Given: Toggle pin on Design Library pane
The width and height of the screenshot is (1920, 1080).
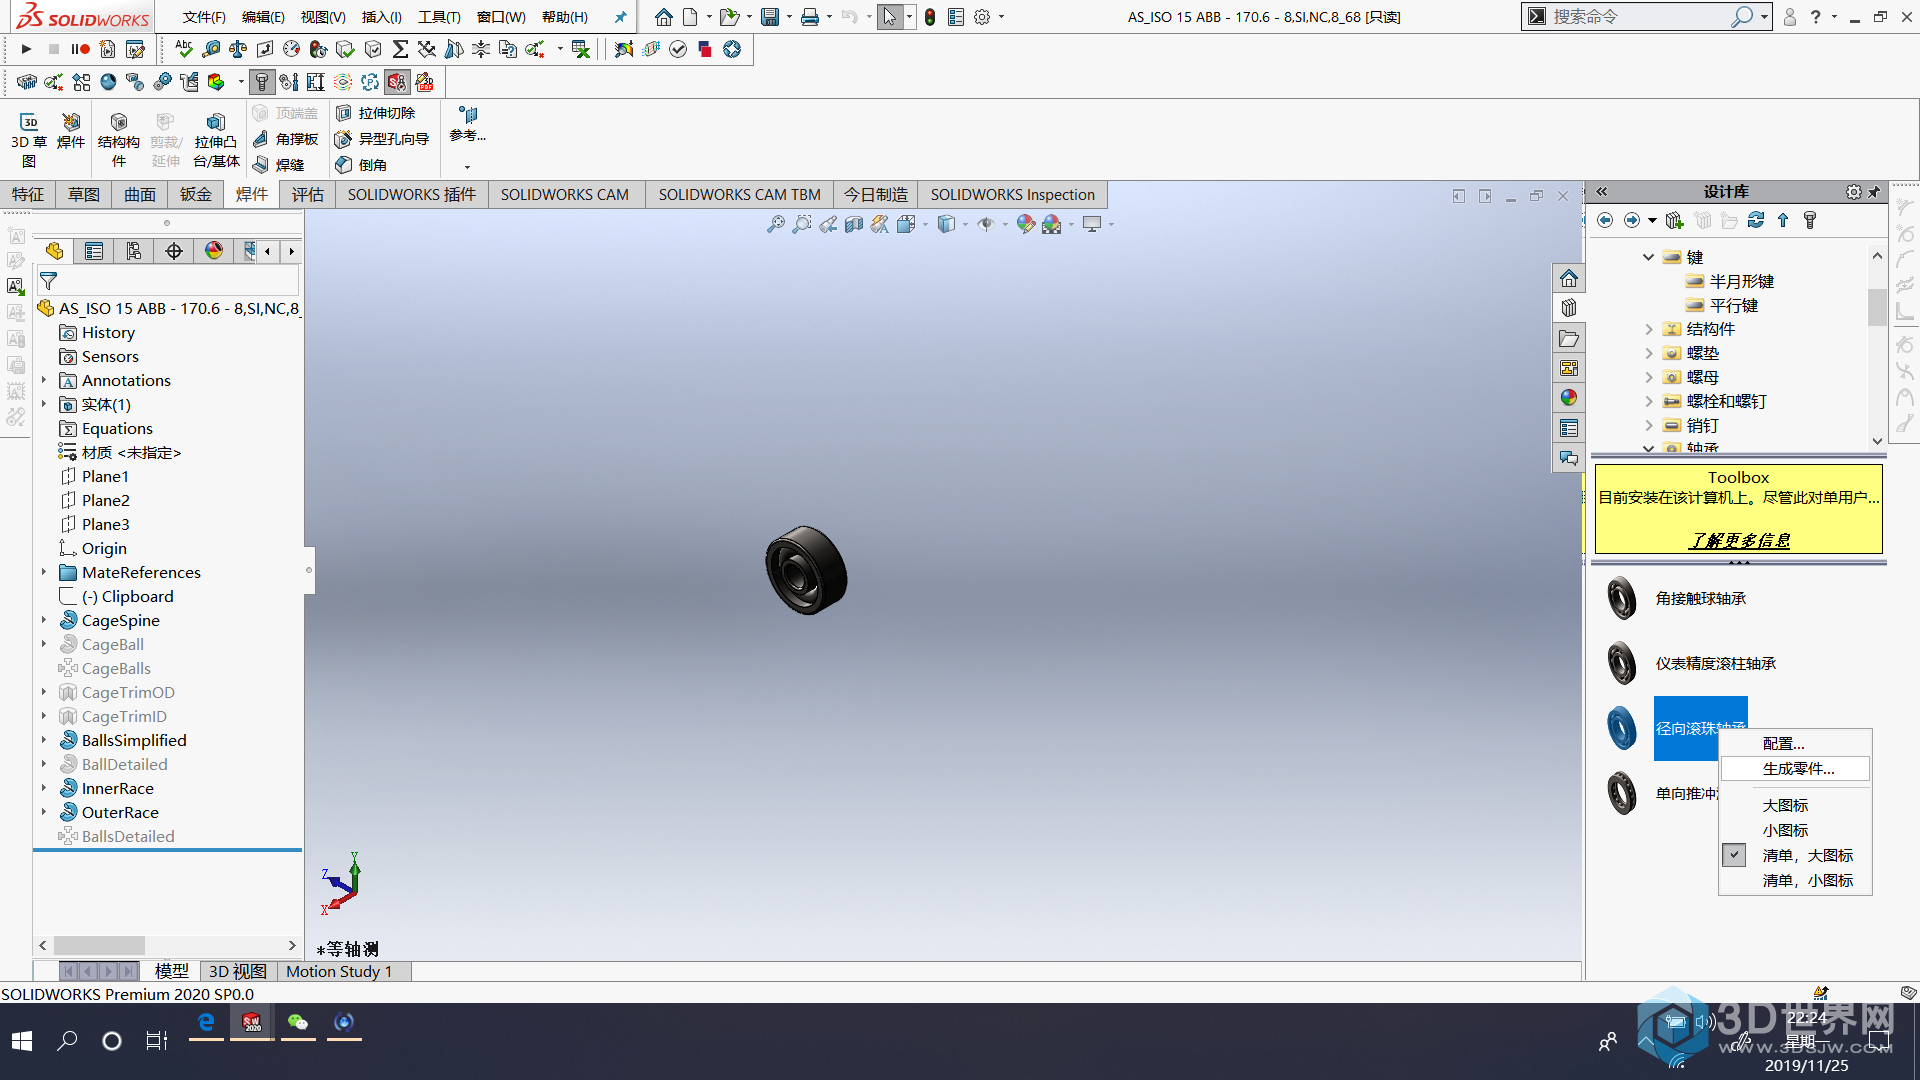Looking at the screenshot, I should click(1875, 191).
